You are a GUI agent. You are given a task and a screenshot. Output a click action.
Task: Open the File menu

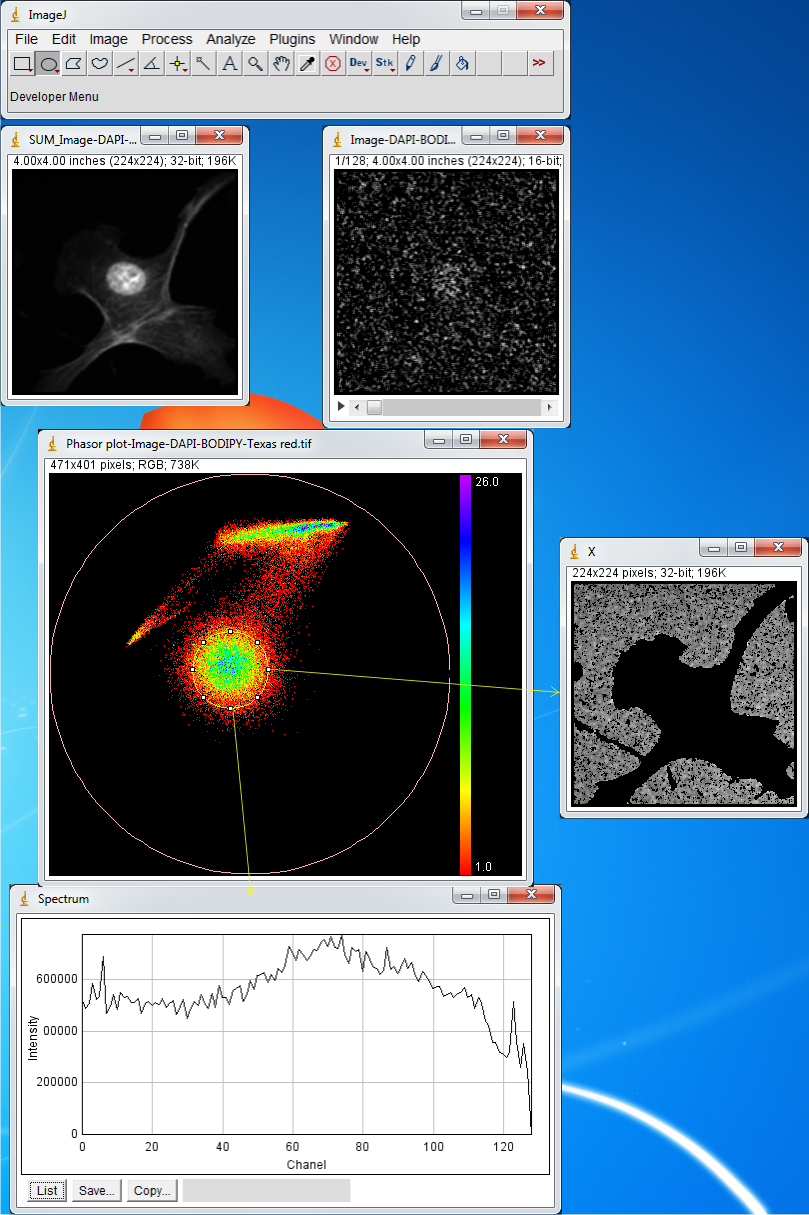(x=26, y=39)
